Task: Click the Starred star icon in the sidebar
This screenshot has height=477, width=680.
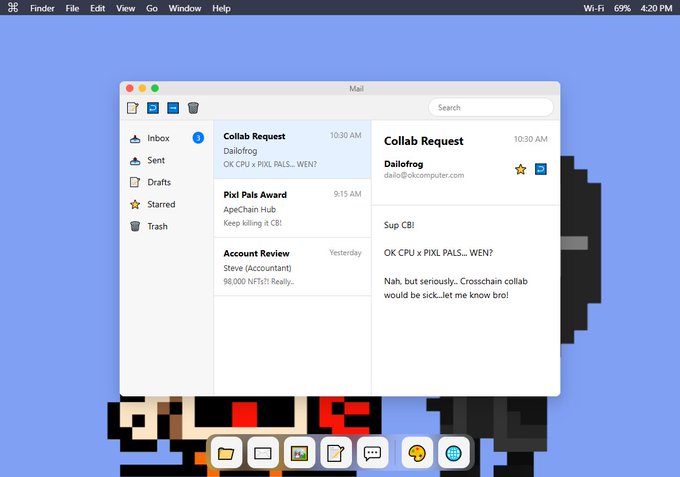Action: 135,204
